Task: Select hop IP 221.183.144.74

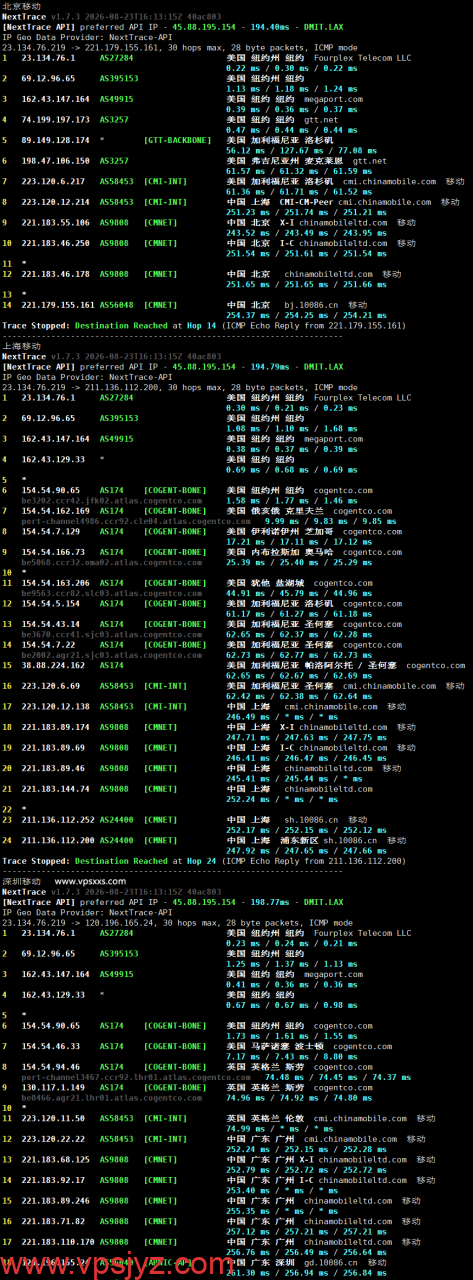Action: tap(55, 789)
